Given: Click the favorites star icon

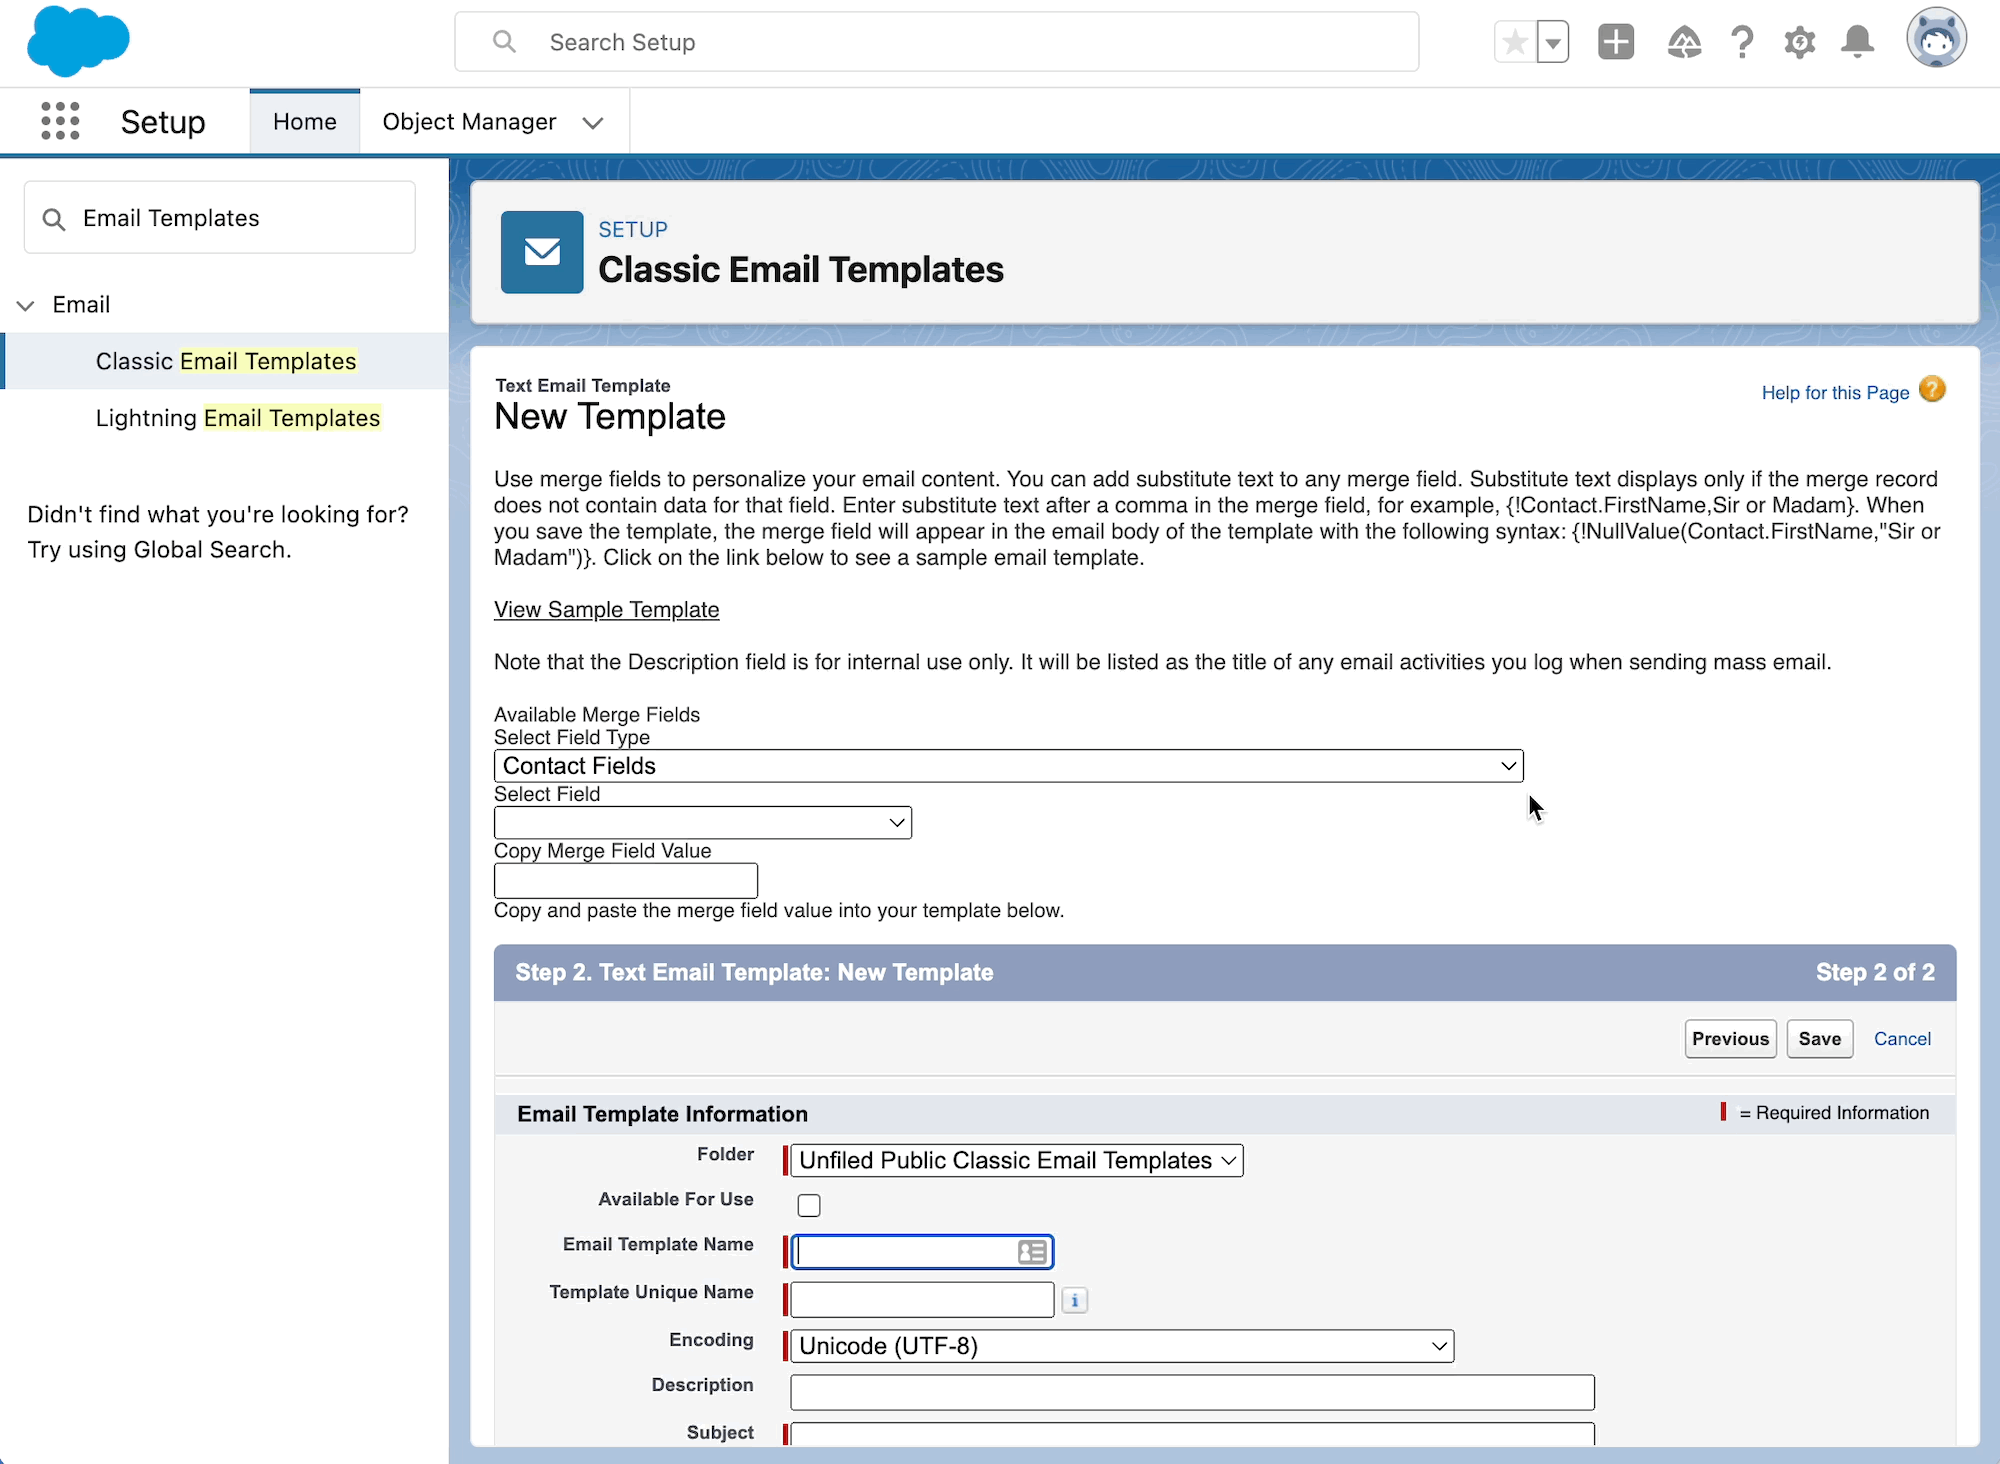Looking at the screenshot, I should point(1515,42).
